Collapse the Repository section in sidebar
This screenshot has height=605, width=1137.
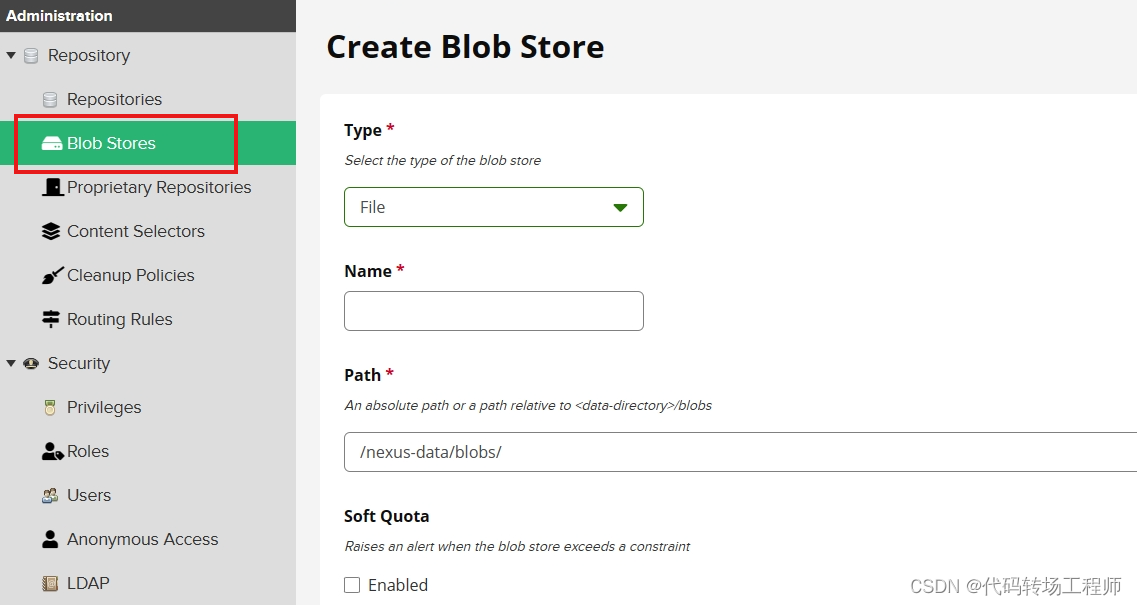click(x=10, y=55)
